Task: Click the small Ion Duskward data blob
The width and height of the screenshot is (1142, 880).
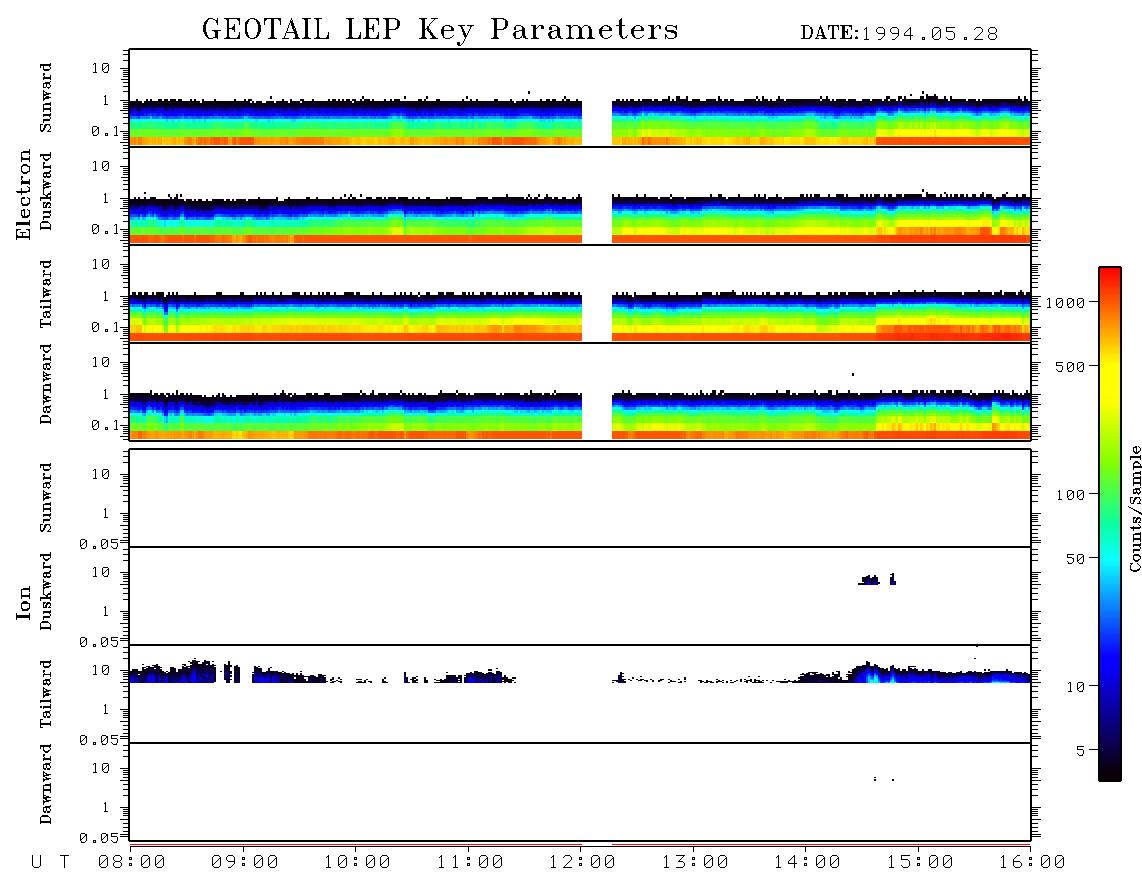Action: click(877, 580)
